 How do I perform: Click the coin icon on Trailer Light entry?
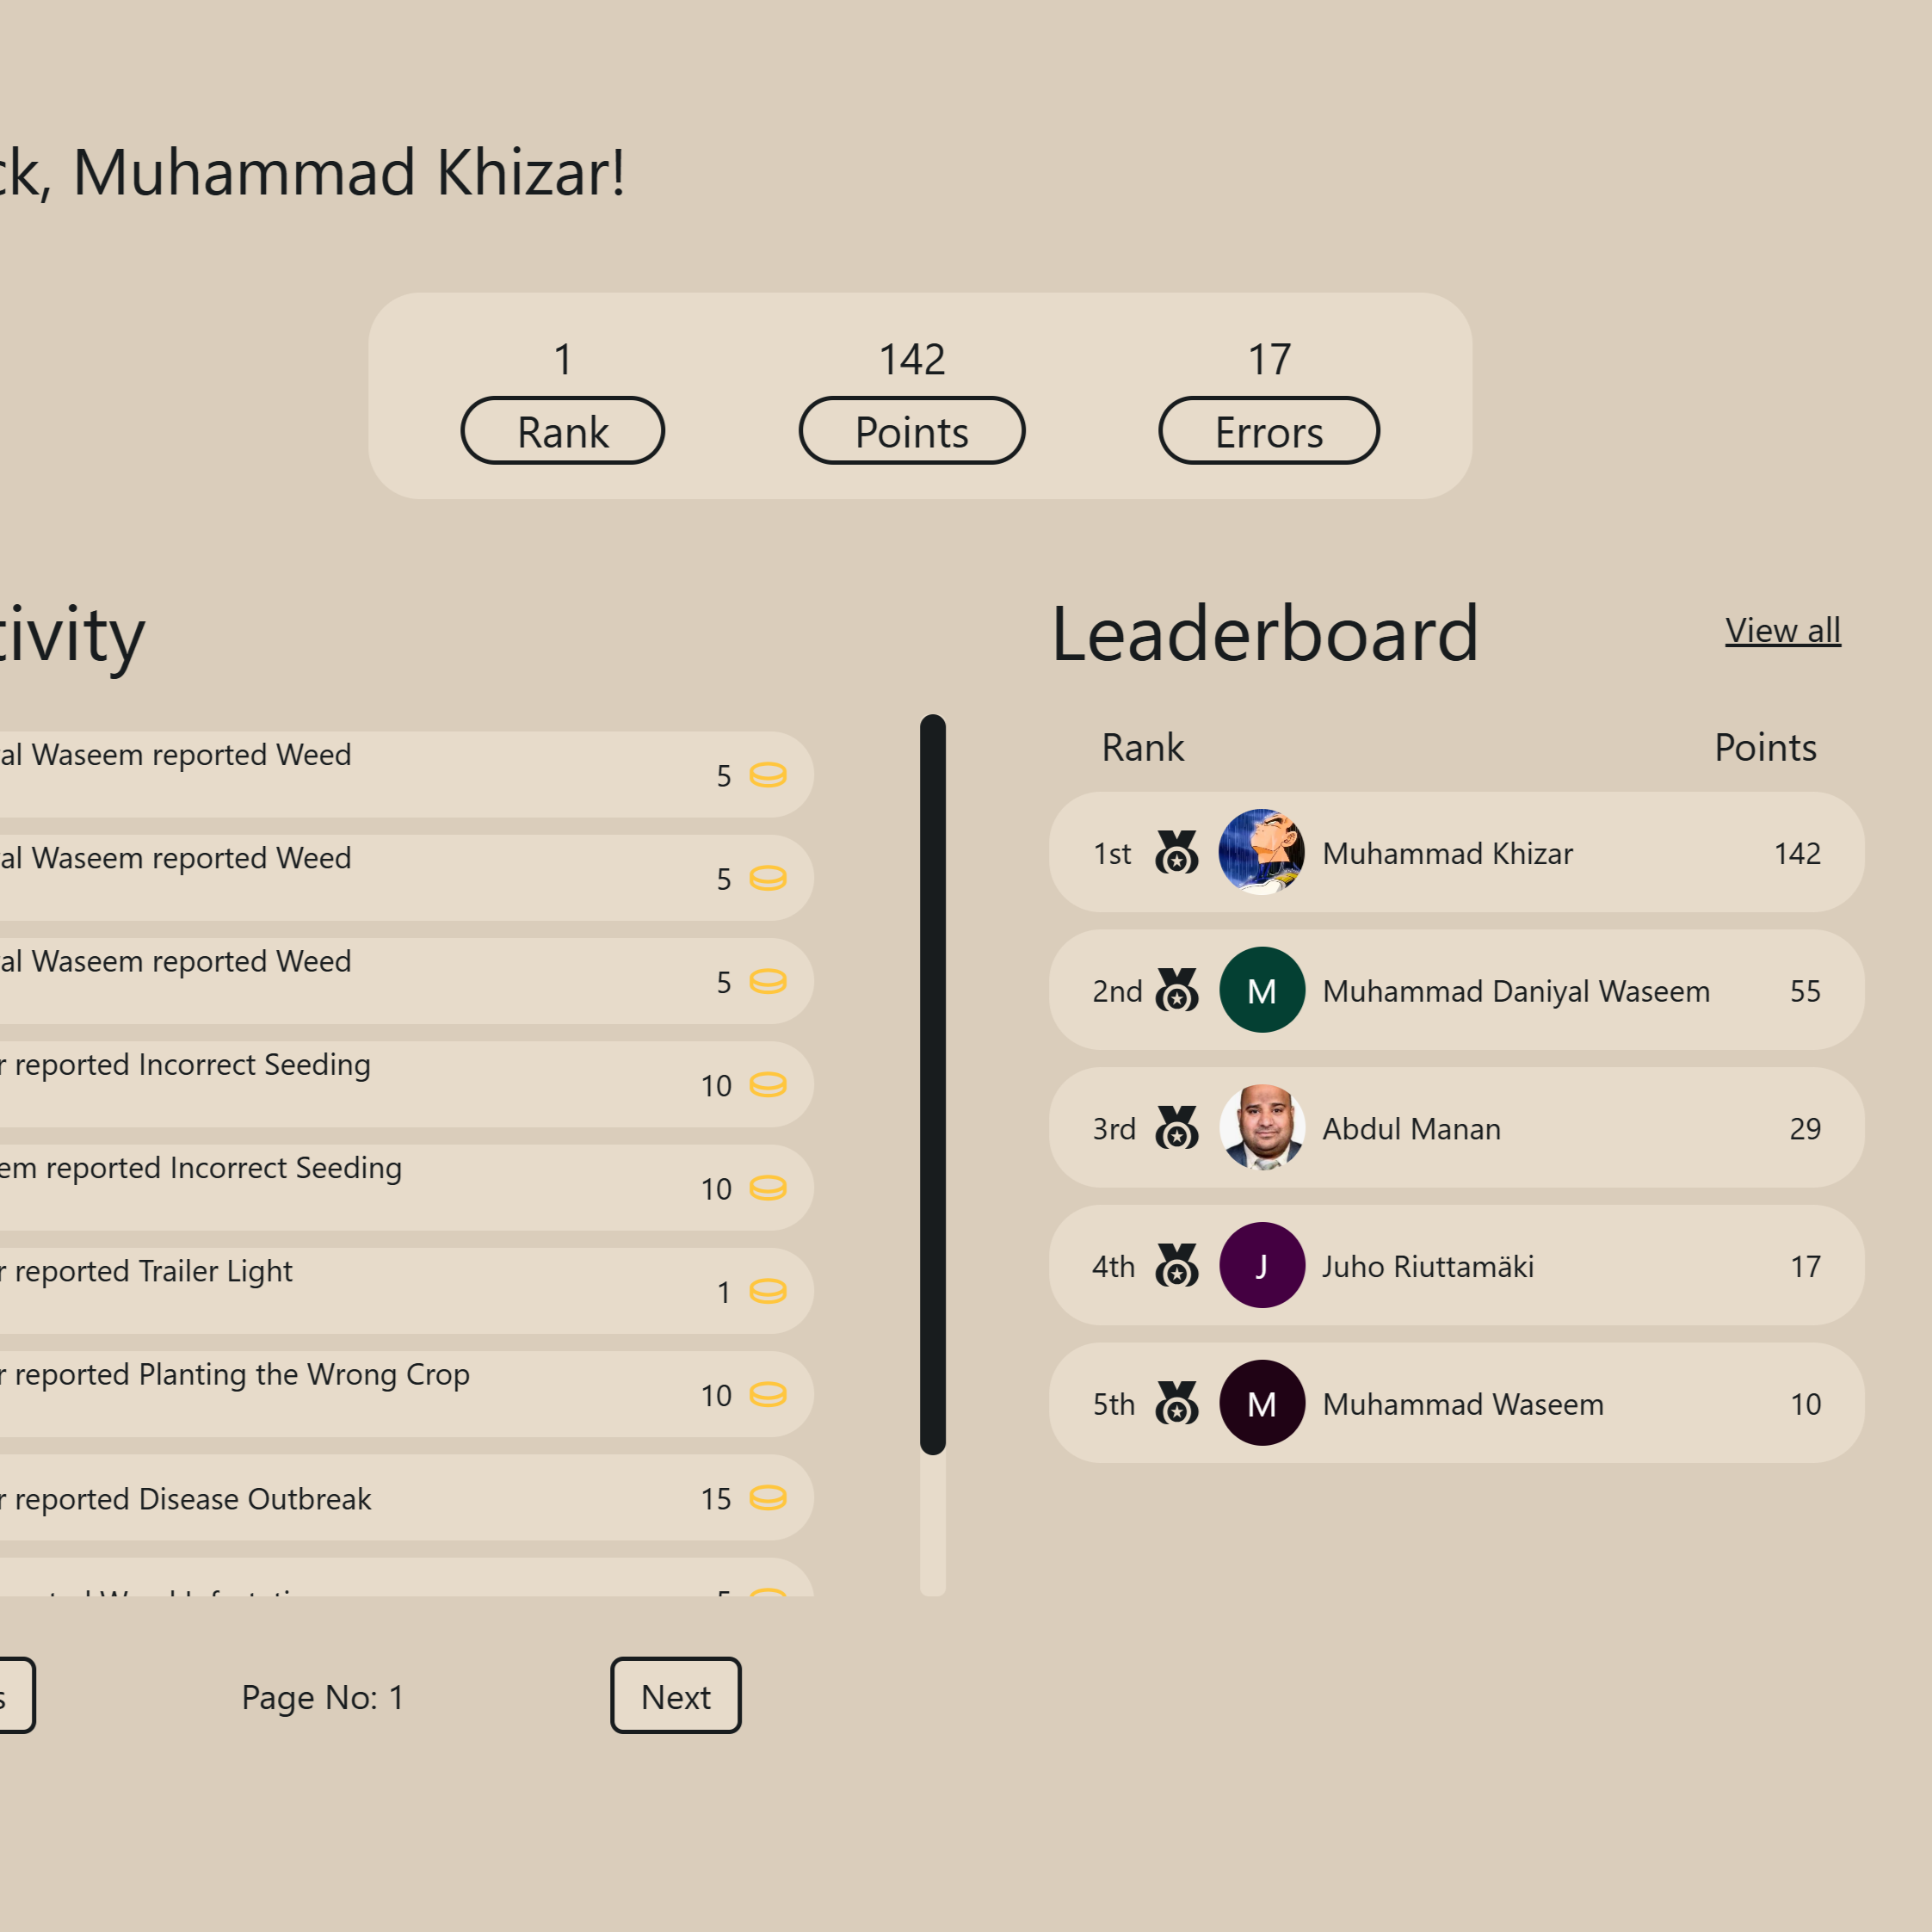tap(768, 1291)
